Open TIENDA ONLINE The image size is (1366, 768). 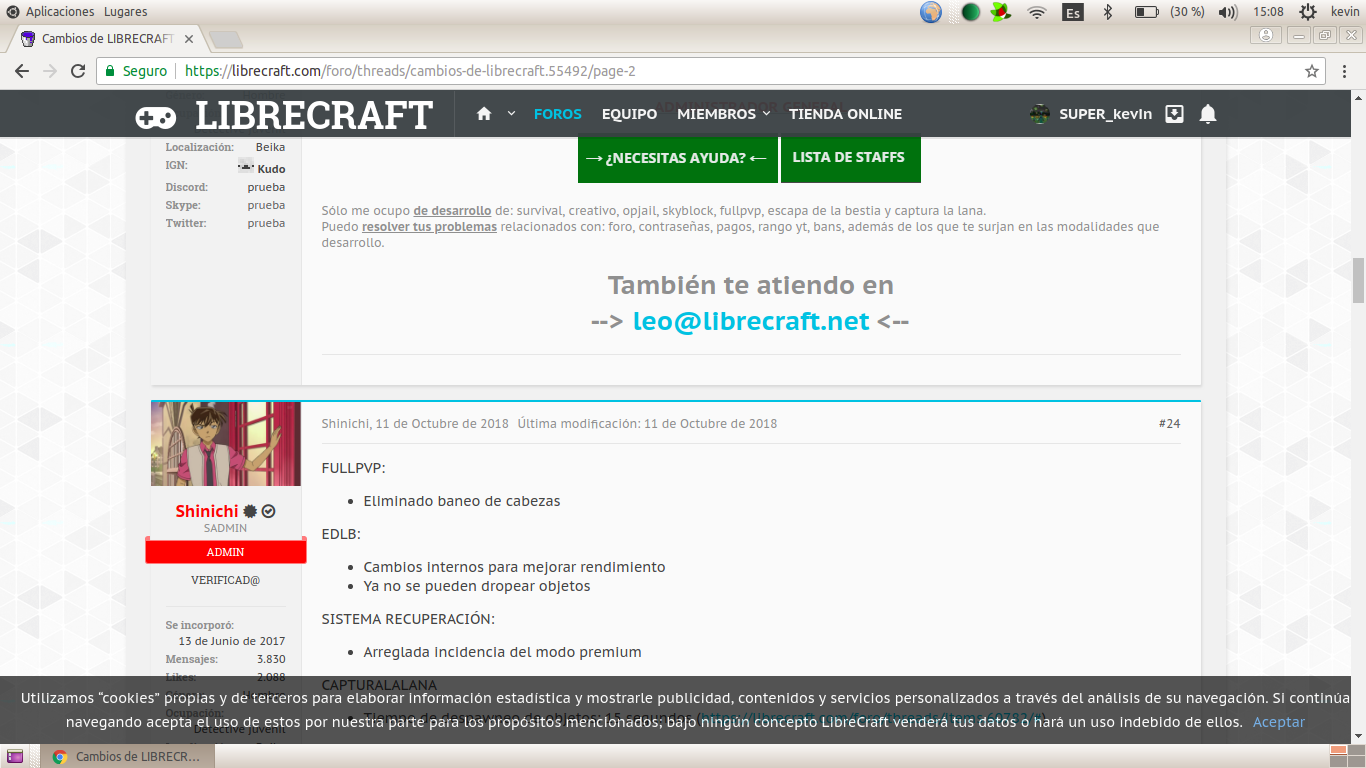[x=846, y=114]
